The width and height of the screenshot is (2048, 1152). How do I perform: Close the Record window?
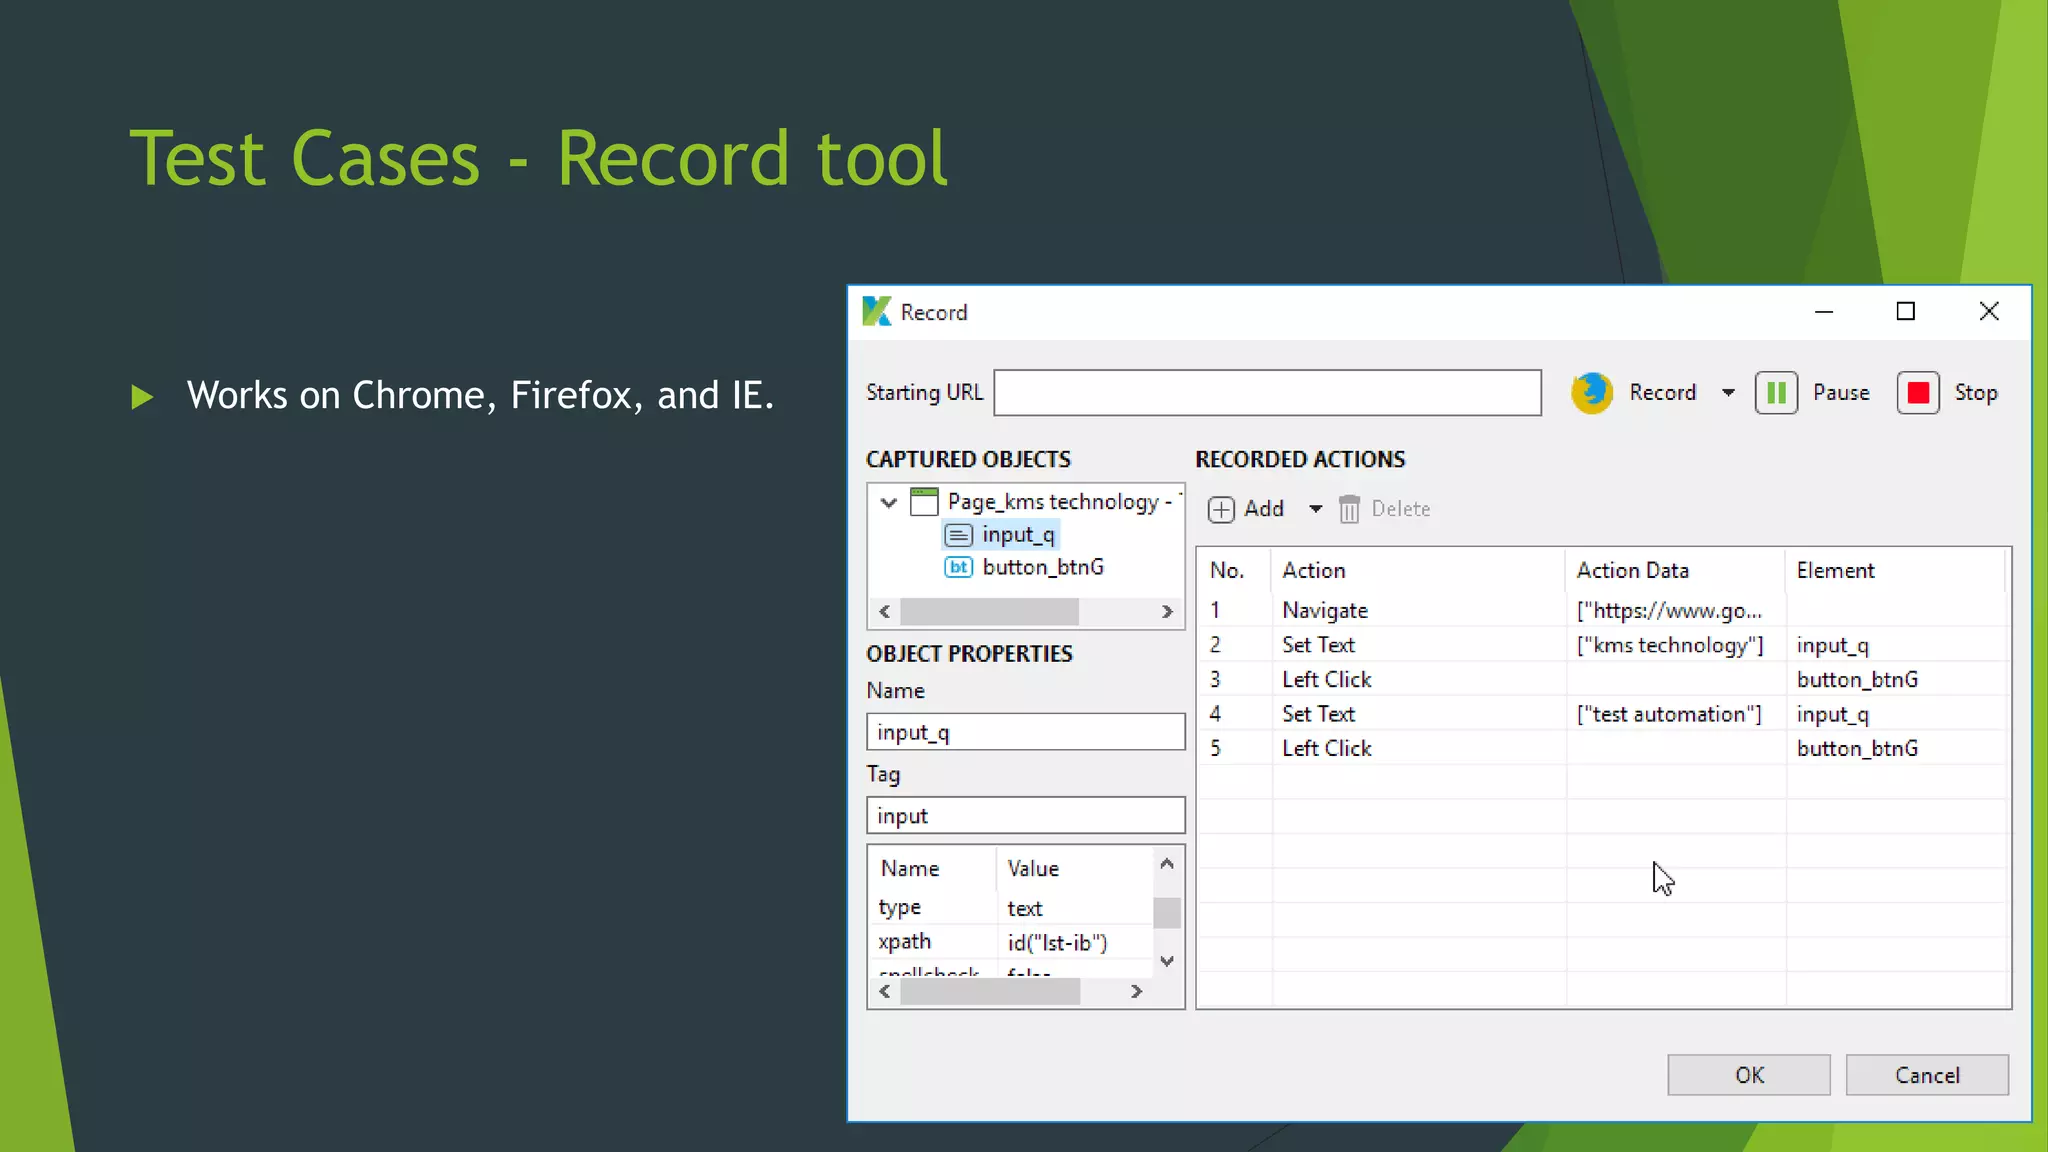(1989, 311)
